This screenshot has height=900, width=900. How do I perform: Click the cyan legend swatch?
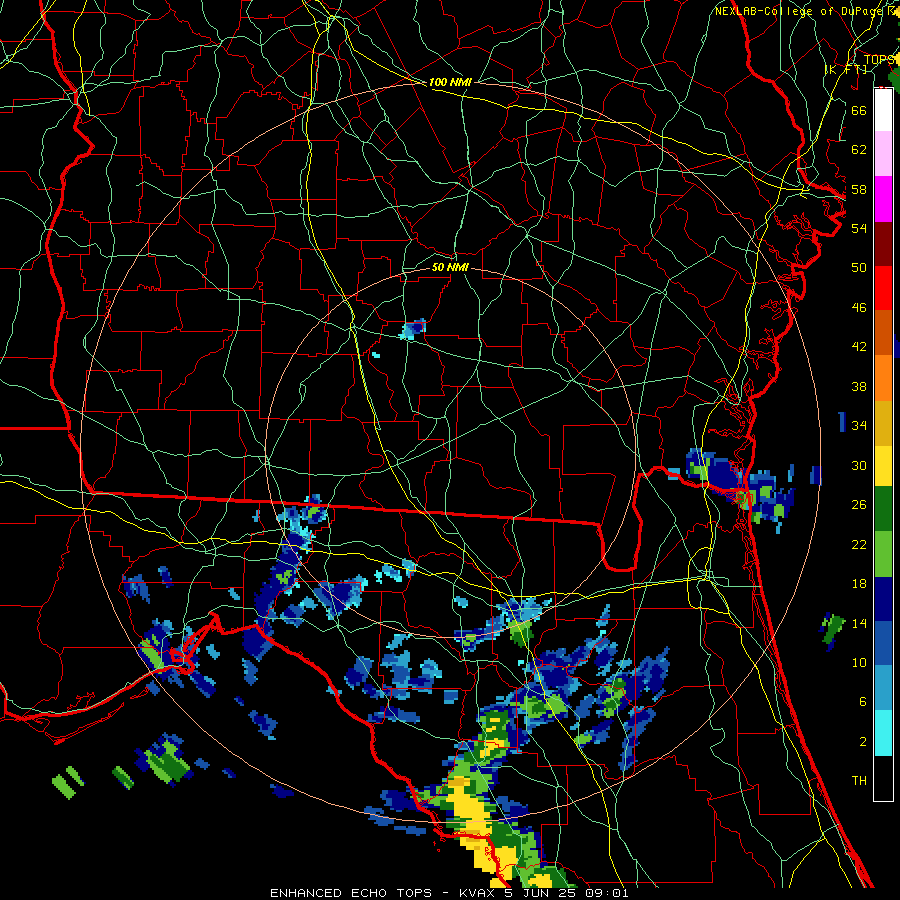883,733
